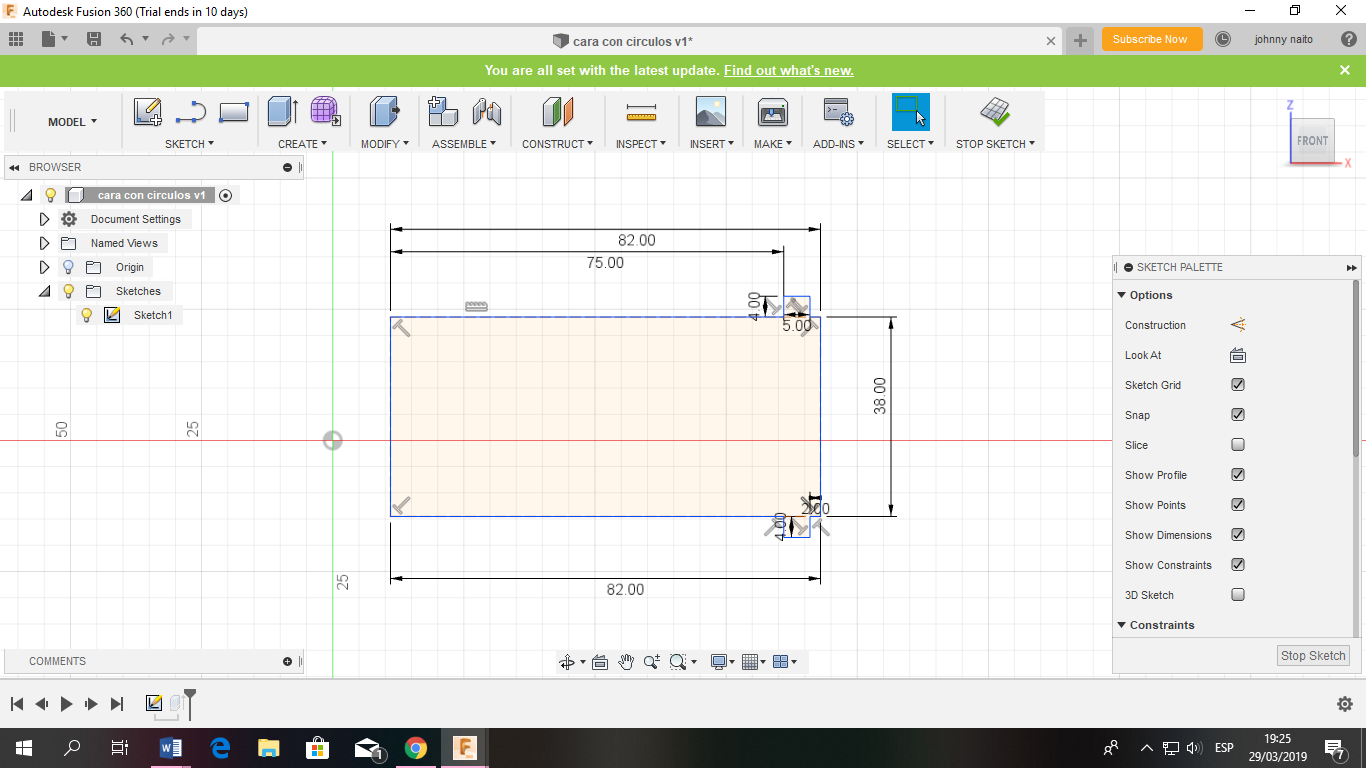Click the Construction line icon in palette
1366x768 pixels.
tap(1237, 325)
